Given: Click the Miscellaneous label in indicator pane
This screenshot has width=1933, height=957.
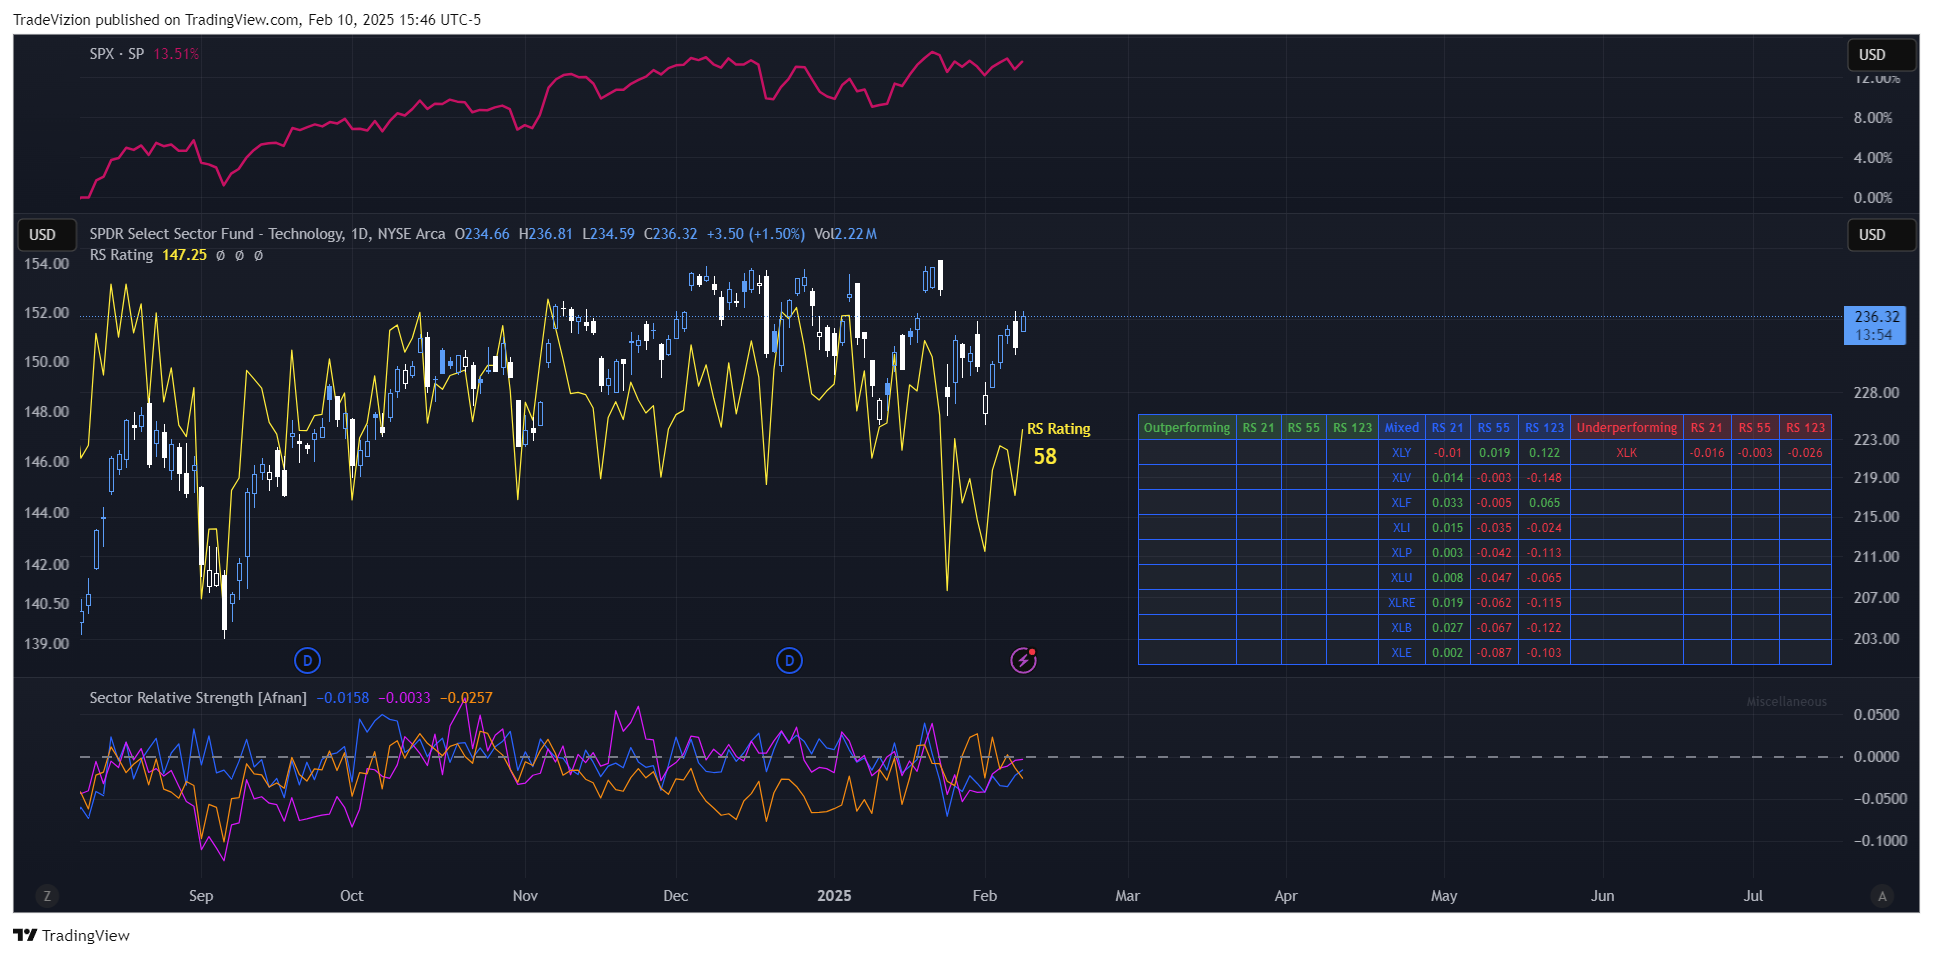Looking at the screenshot, I should tap(1787, 702).
